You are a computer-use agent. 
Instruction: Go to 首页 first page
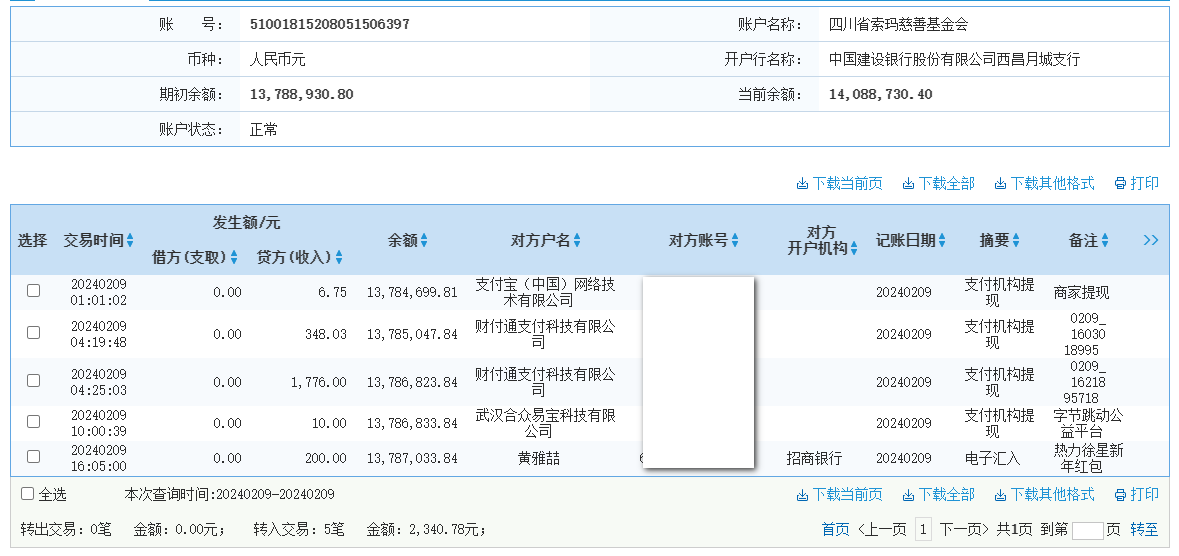coord(835,530)
